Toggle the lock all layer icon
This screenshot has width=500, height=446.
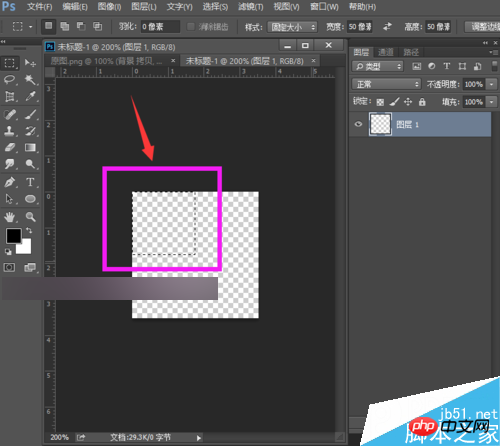point(422,102)
